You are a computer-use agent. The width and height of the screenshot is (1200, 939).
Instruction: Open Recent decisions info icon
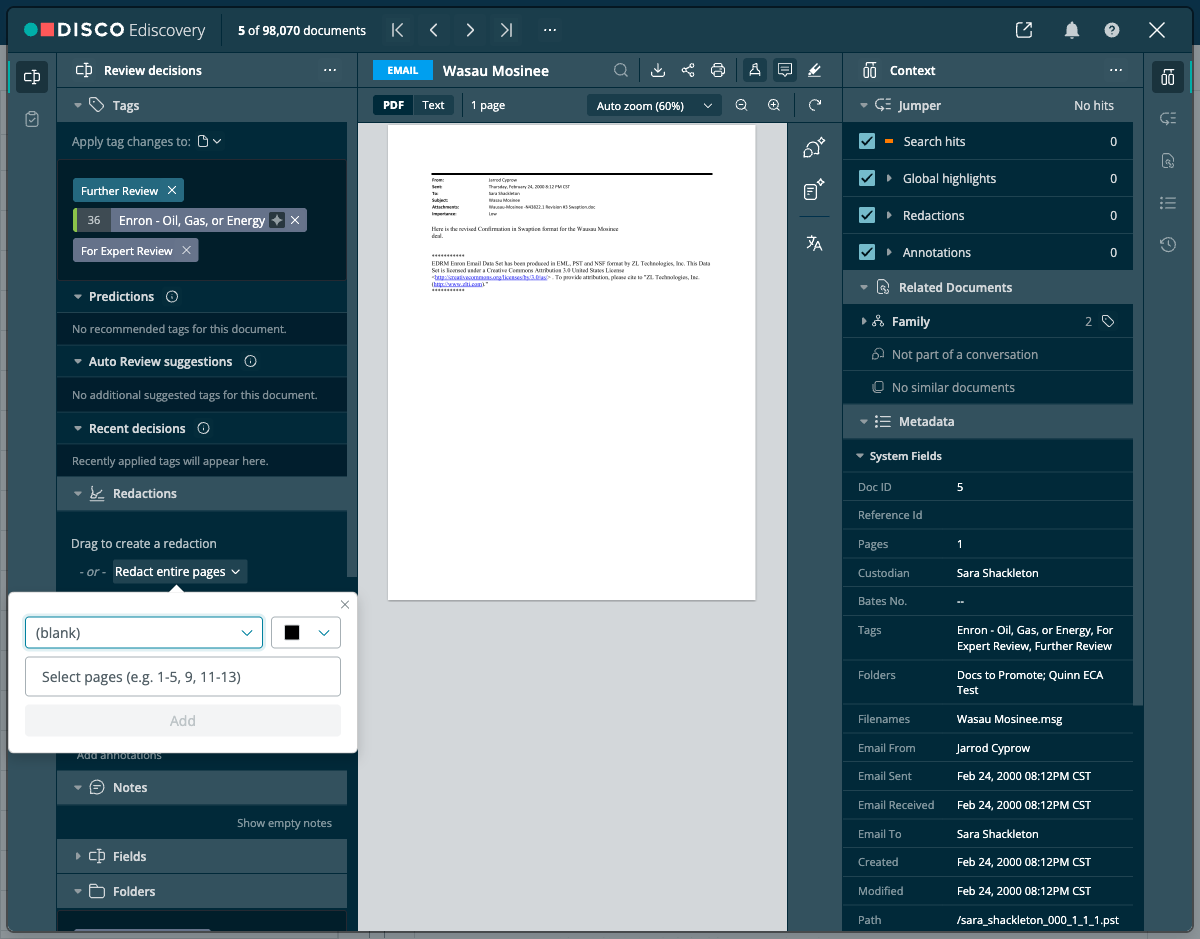pos(203,428)
